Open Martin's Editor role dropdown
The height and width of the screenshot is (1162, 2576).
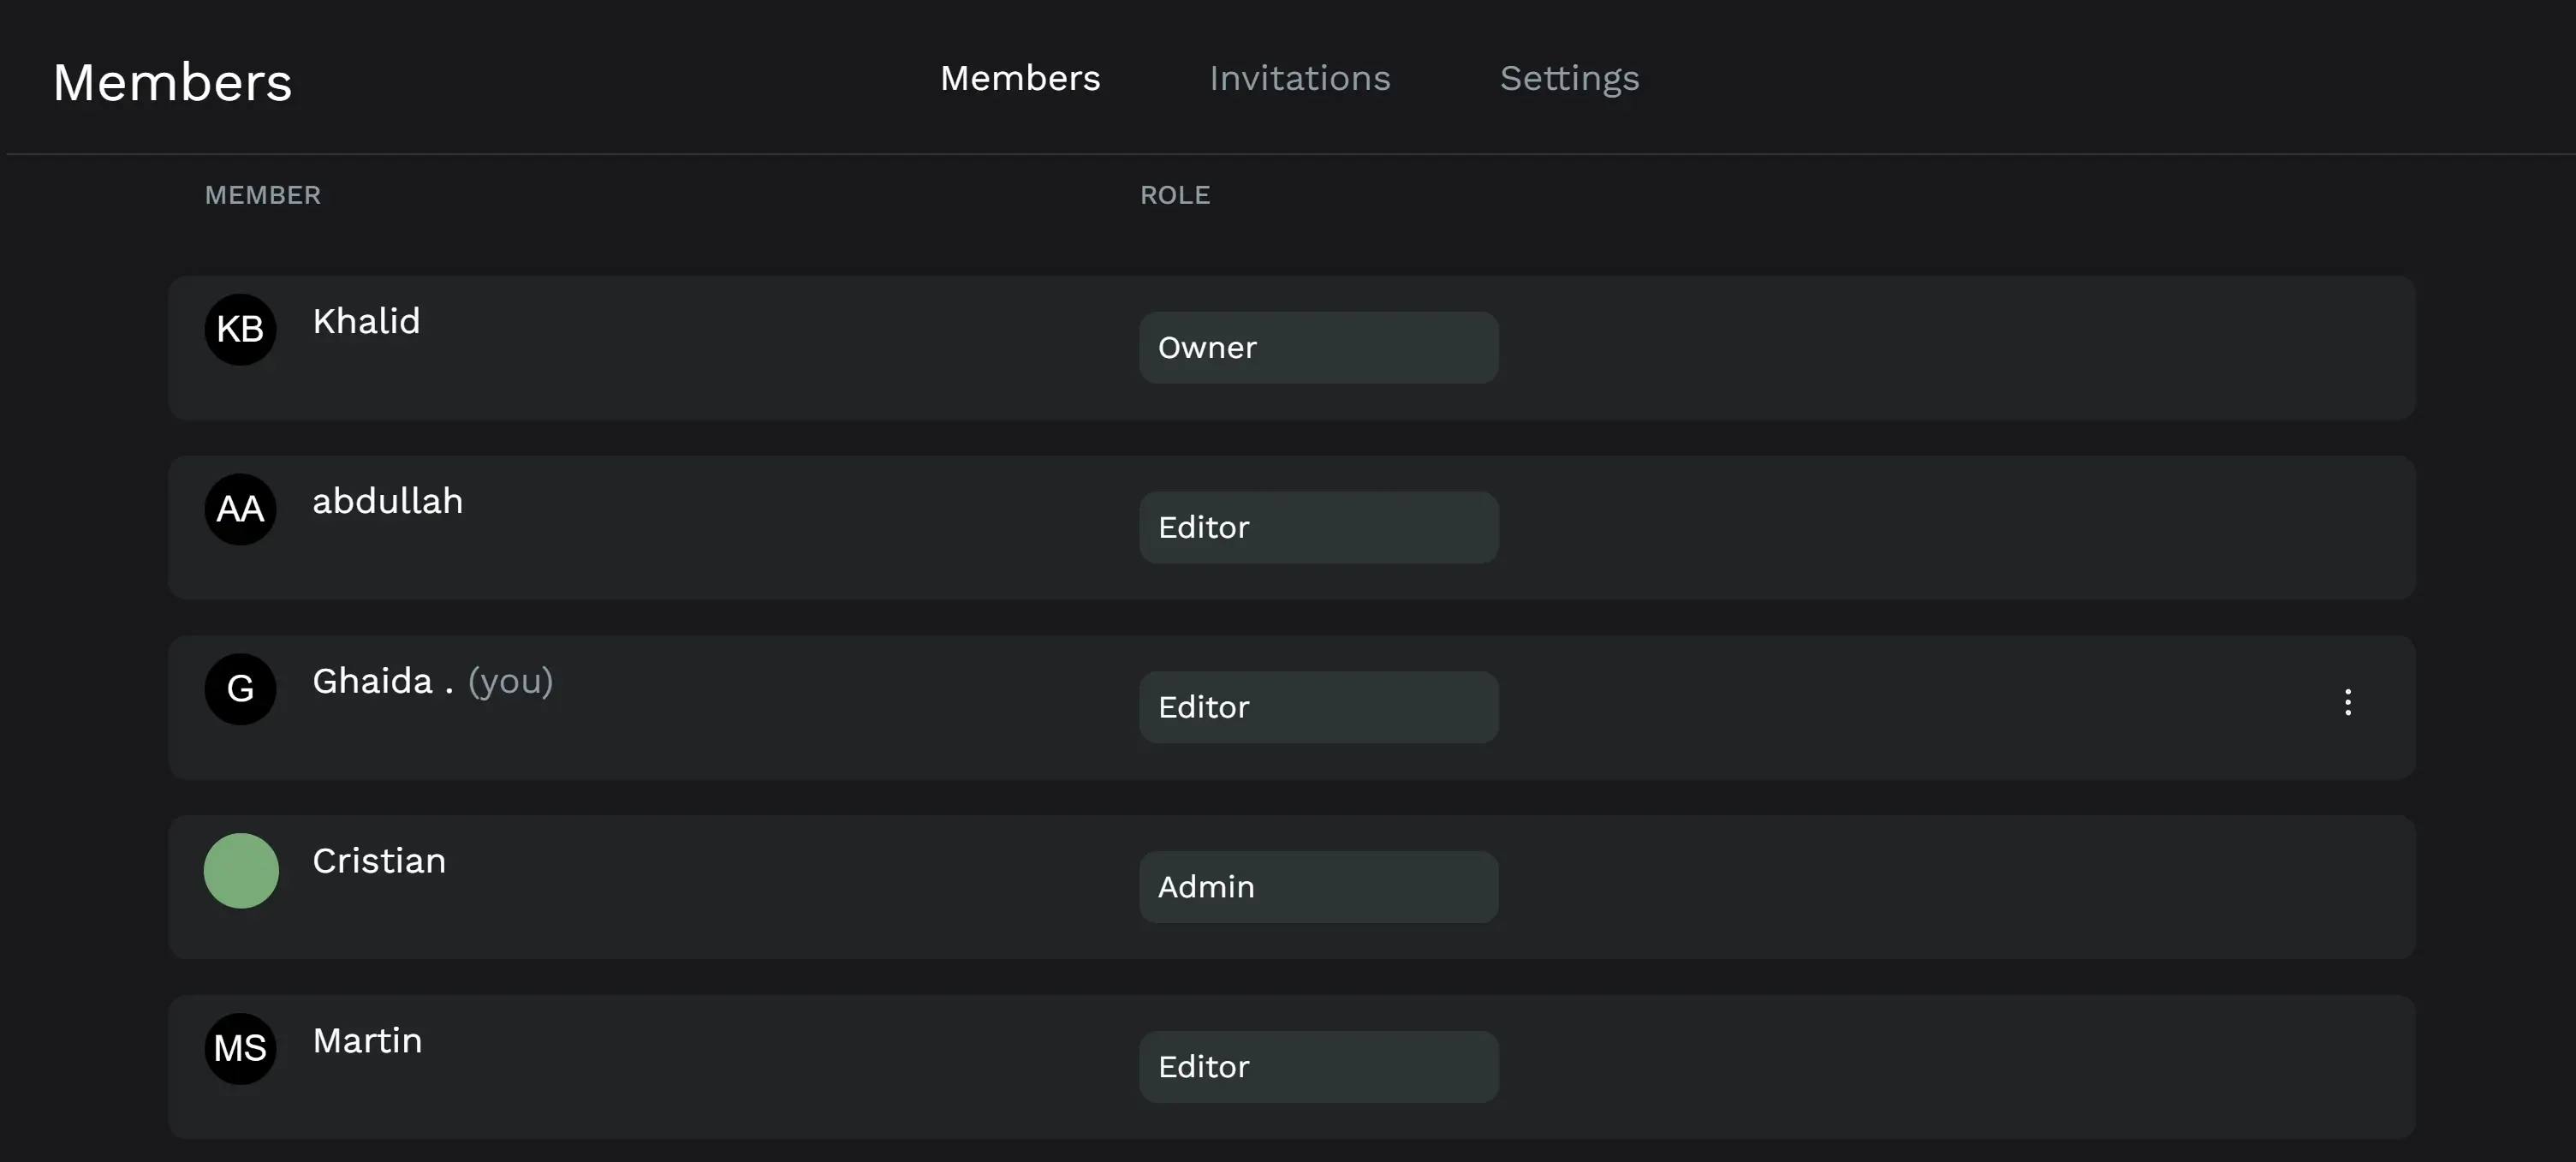tap(1318, 1067)
